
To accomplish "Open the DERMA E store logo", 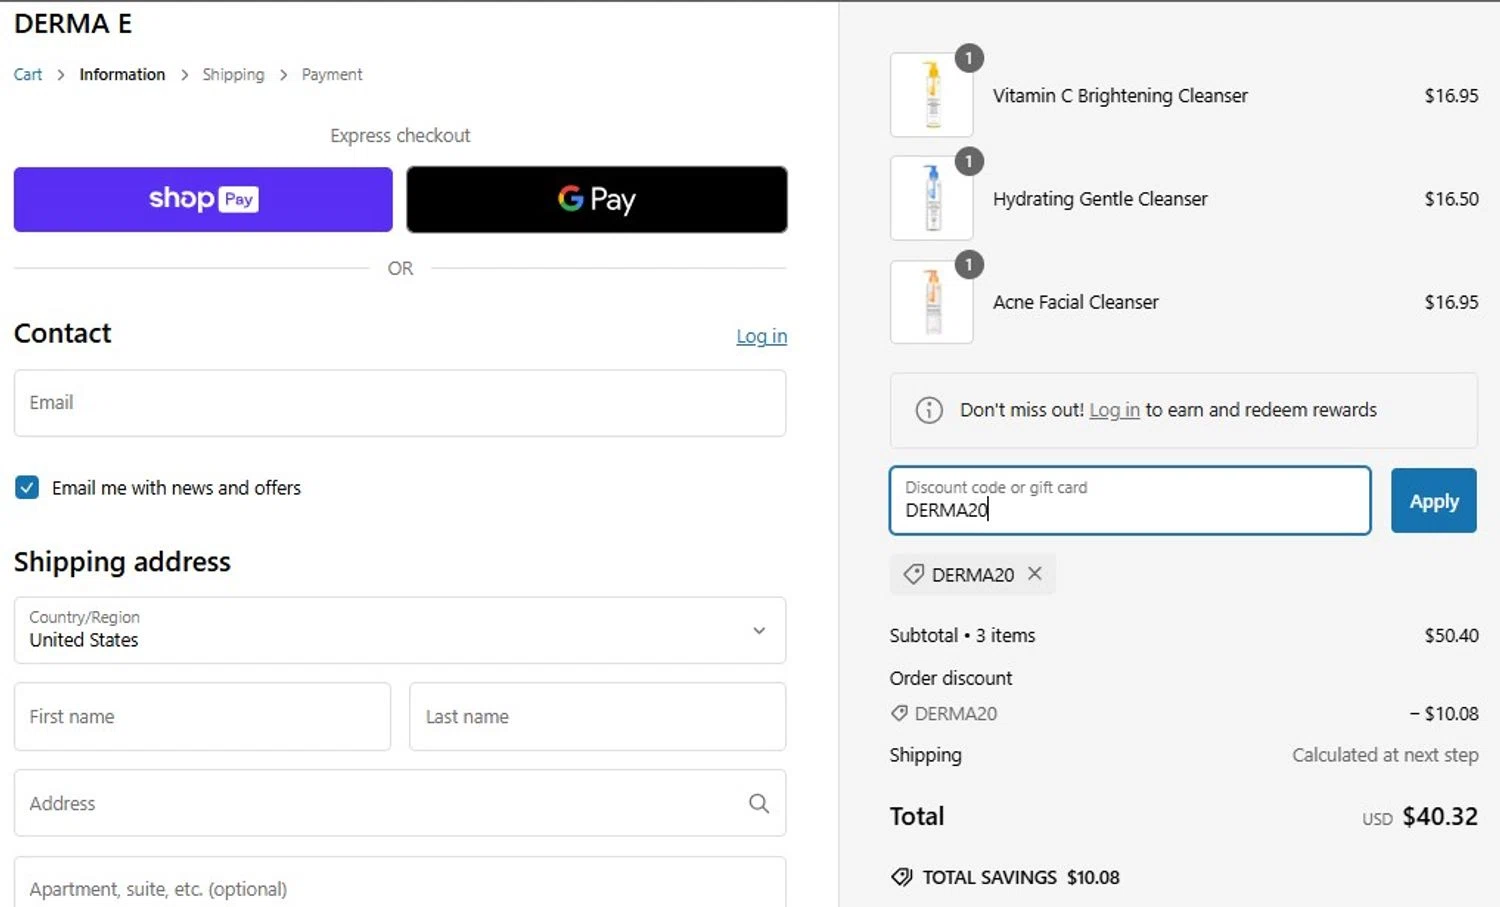I will [x=73, y=24].
